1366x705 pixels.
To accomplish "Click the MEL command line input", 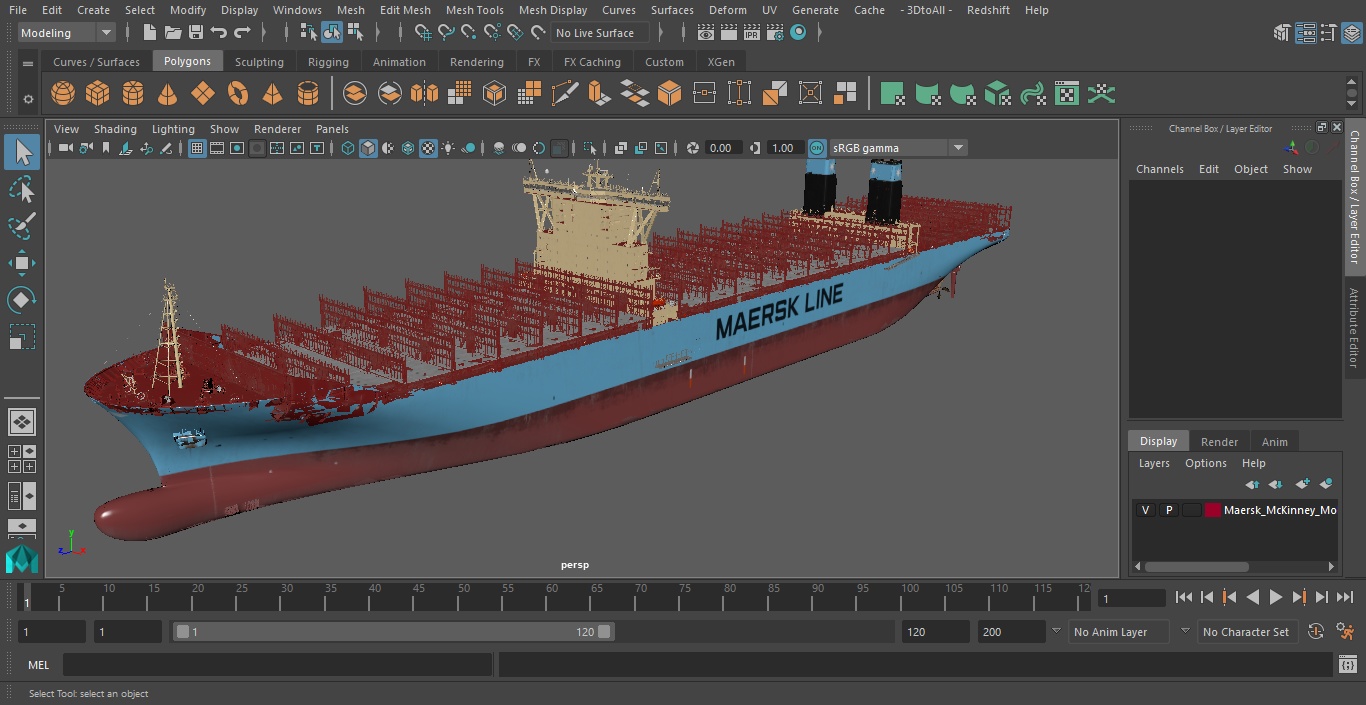I will pyautogui.click(x=278, y=665).
